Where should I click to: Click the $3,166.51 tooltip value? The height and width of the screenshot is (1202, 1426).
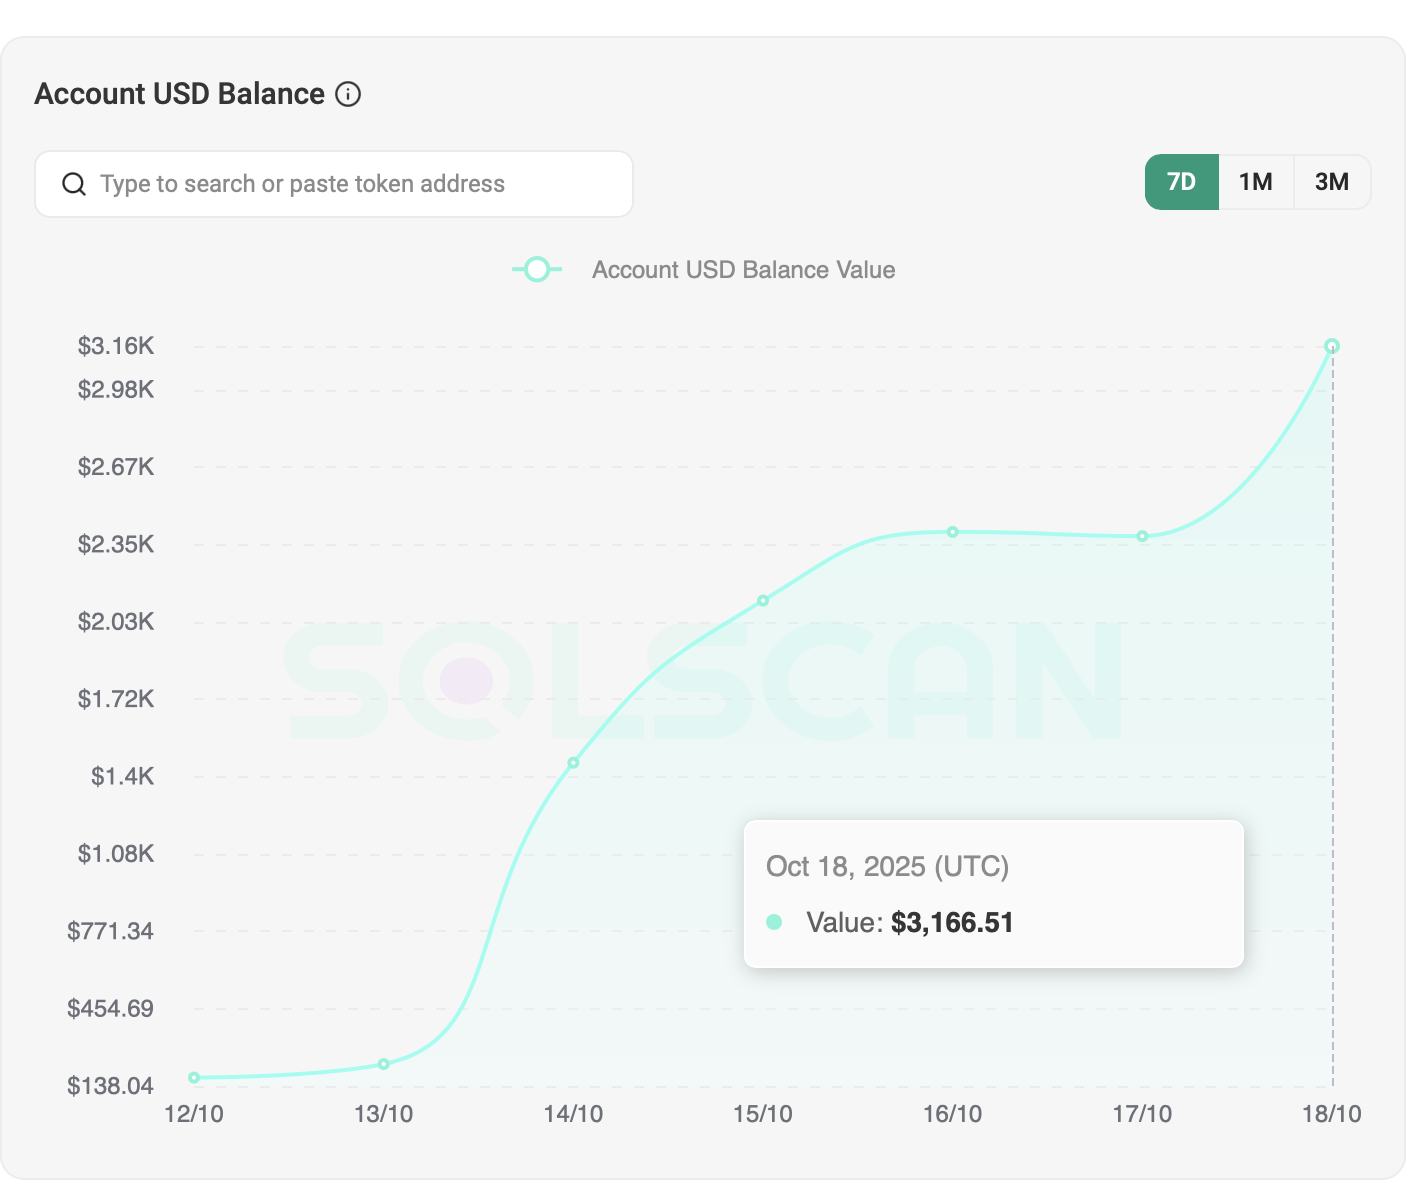tap(952, 922)
